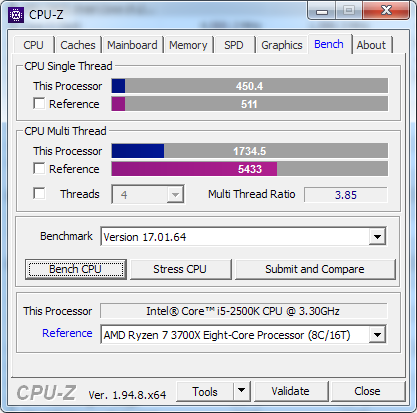Open the Graphics tab
The image size is (417, 413).
282,45
